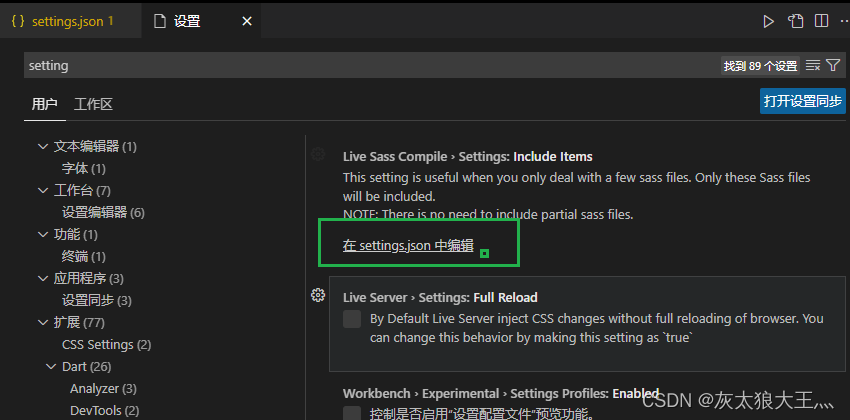850x420 pixels.
Task: Select the 用户 settings scope tab
Action: click(44, 104)
